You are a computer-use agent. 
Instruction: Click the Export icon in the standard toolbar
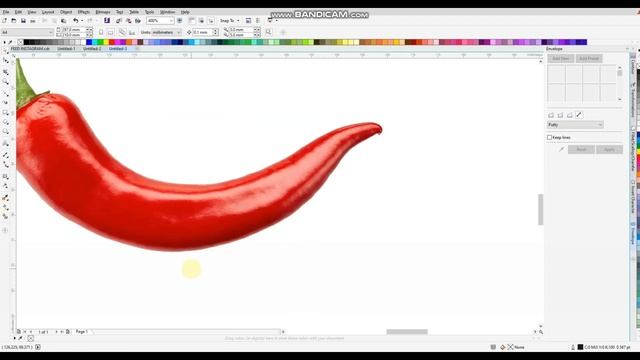pos(128,20)
